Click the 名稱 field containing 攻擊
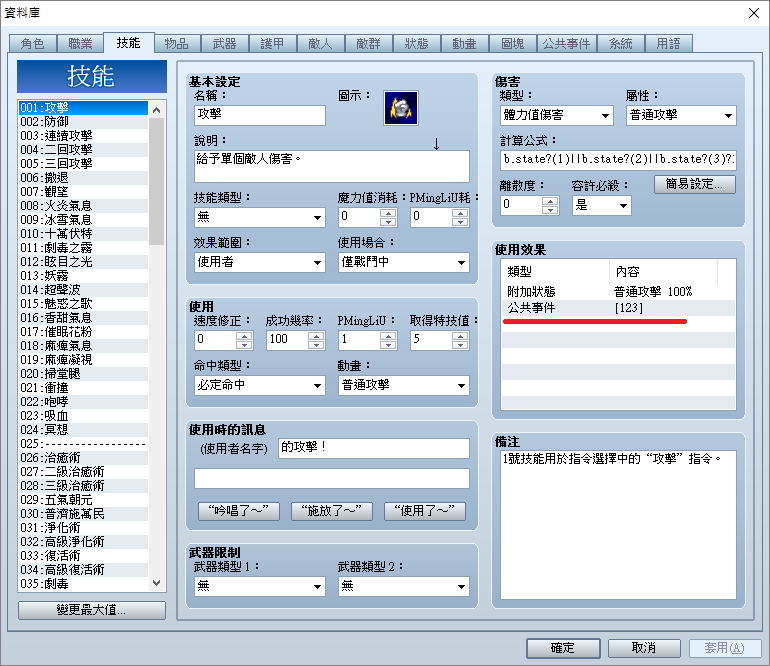Viewport: 770px width, 666px height. 260,115
